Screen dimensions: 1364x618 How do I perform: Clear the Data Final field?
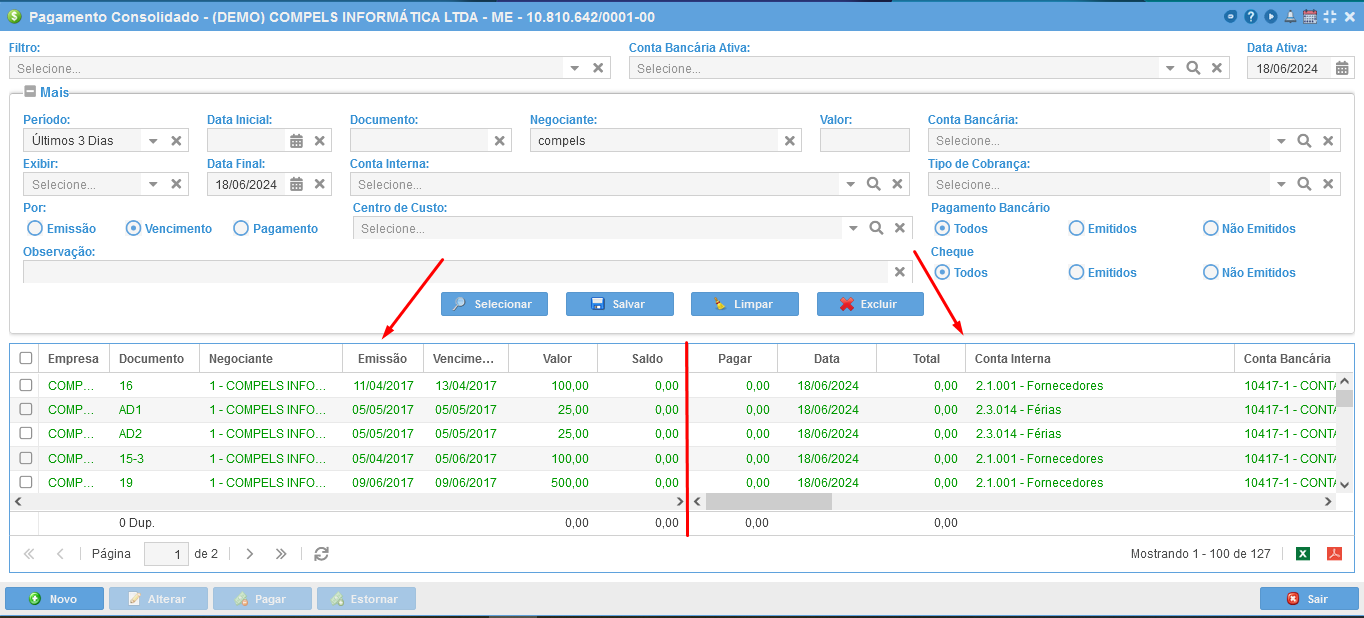tap(320, 184)
